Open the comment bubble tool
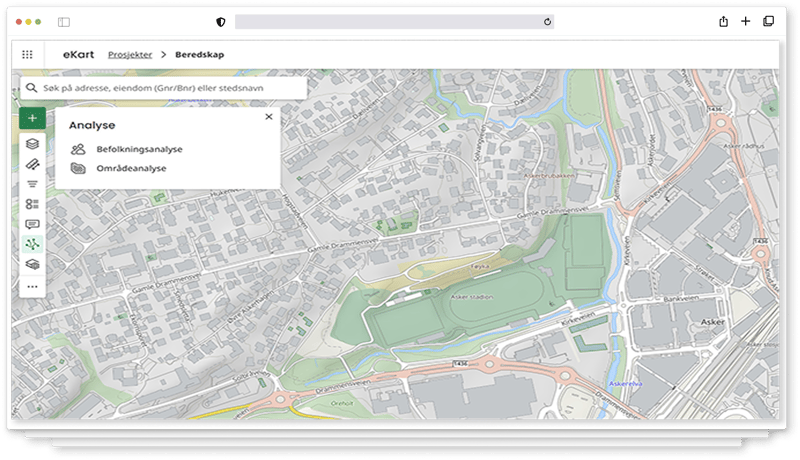This screenshot has width=800, height=460. [x=32, y=224]
